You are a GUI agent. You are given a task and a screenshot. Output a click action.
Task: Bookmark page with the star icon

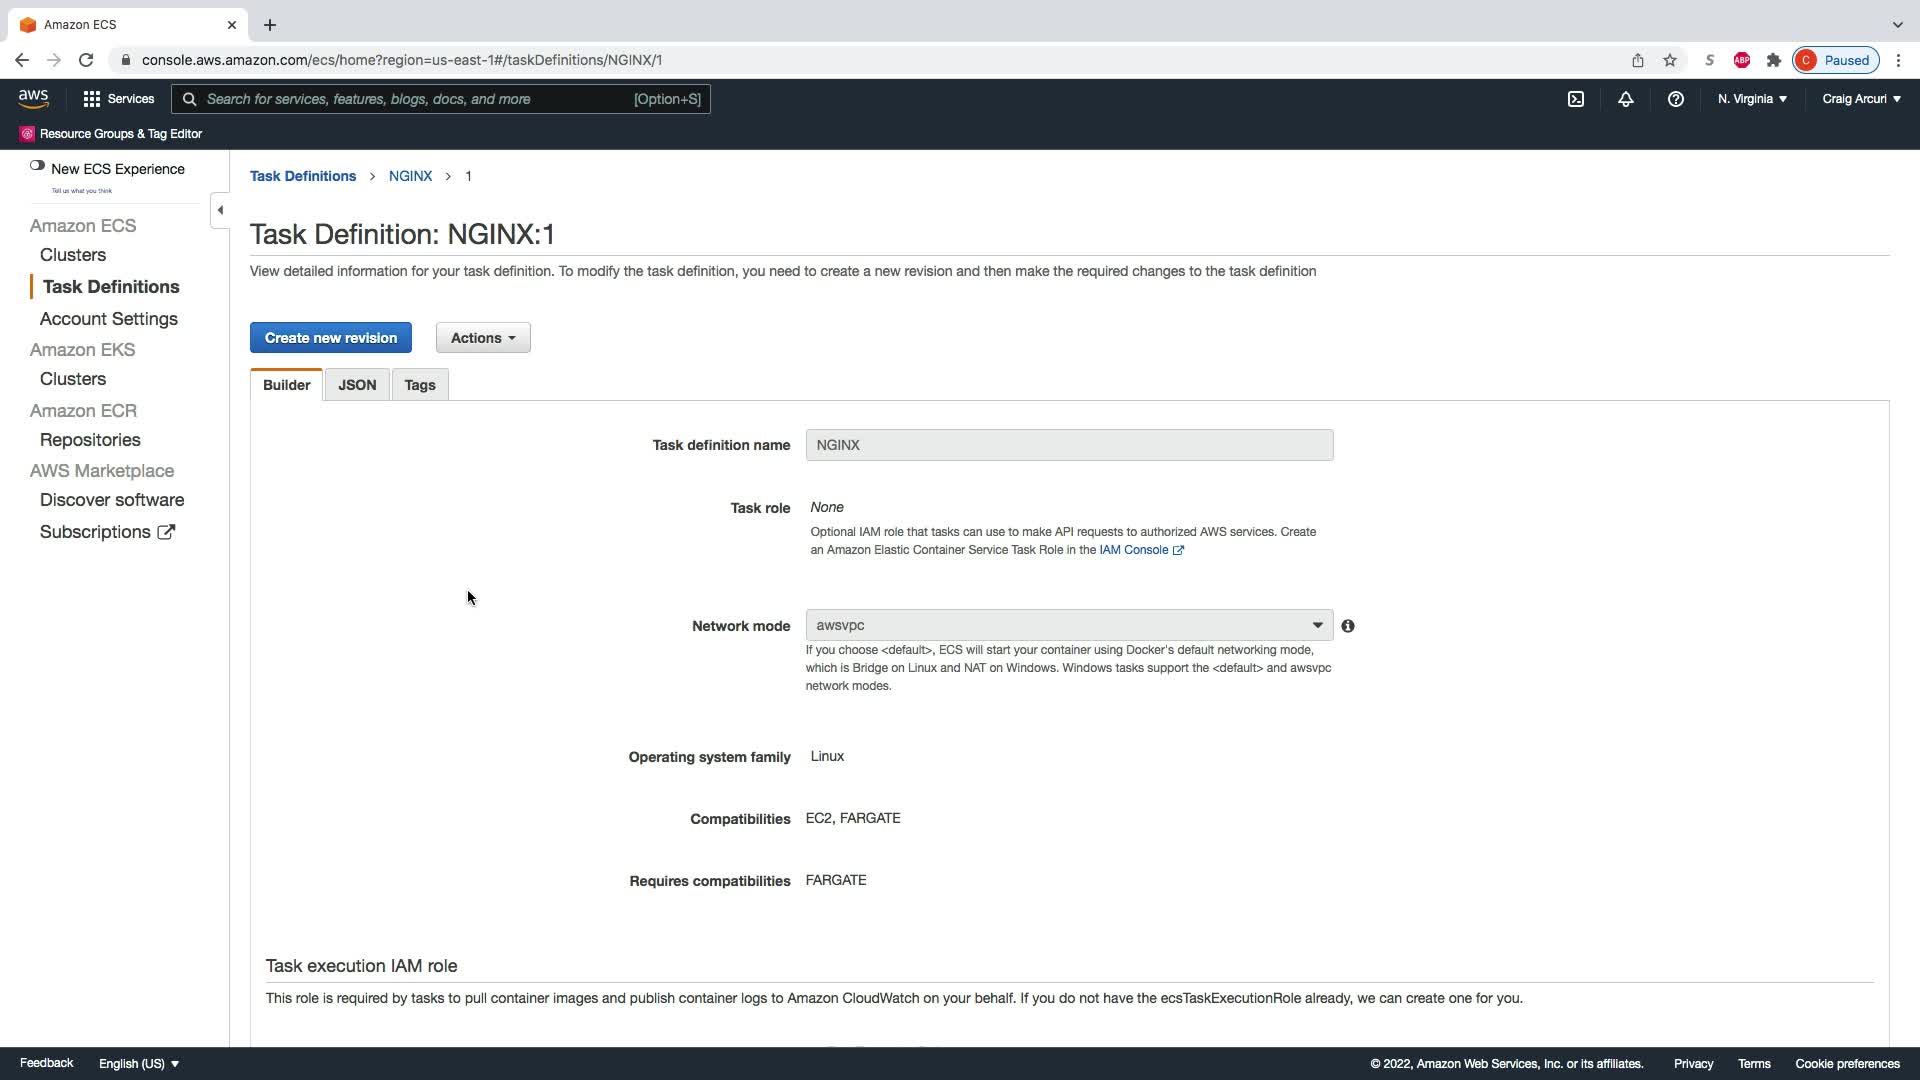tap(1669, 60)
